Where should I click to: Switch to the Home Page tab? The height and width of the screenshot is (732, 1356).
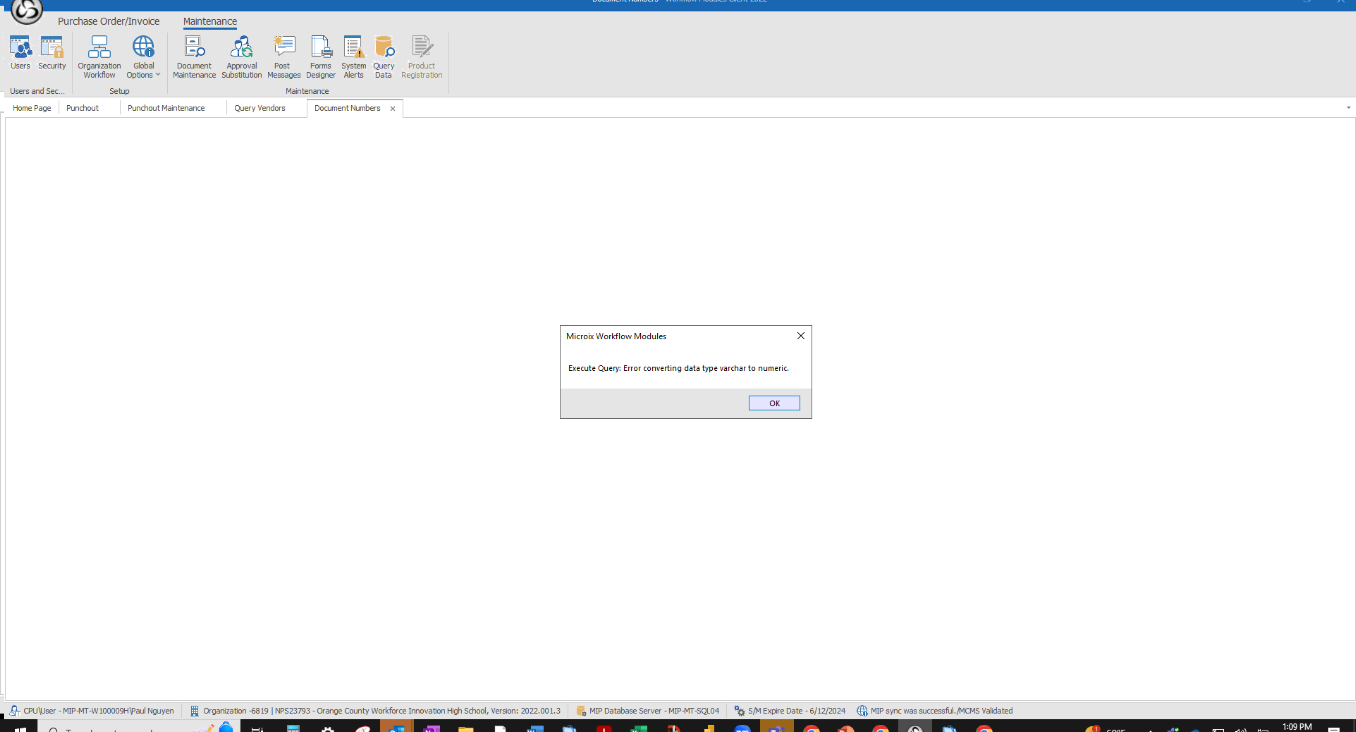32,108
